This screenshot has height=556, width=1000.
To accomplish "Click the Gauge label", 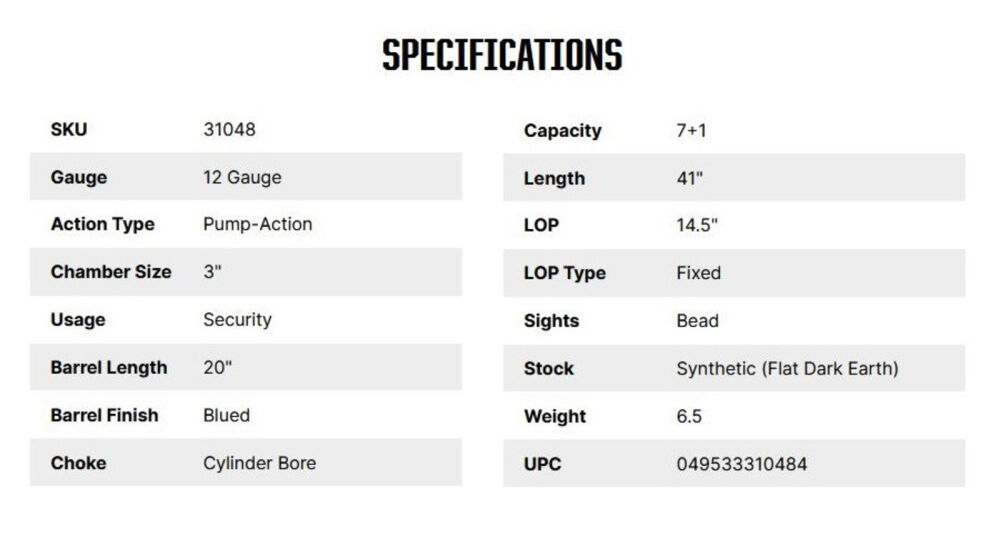I will [x=79, y=177].
